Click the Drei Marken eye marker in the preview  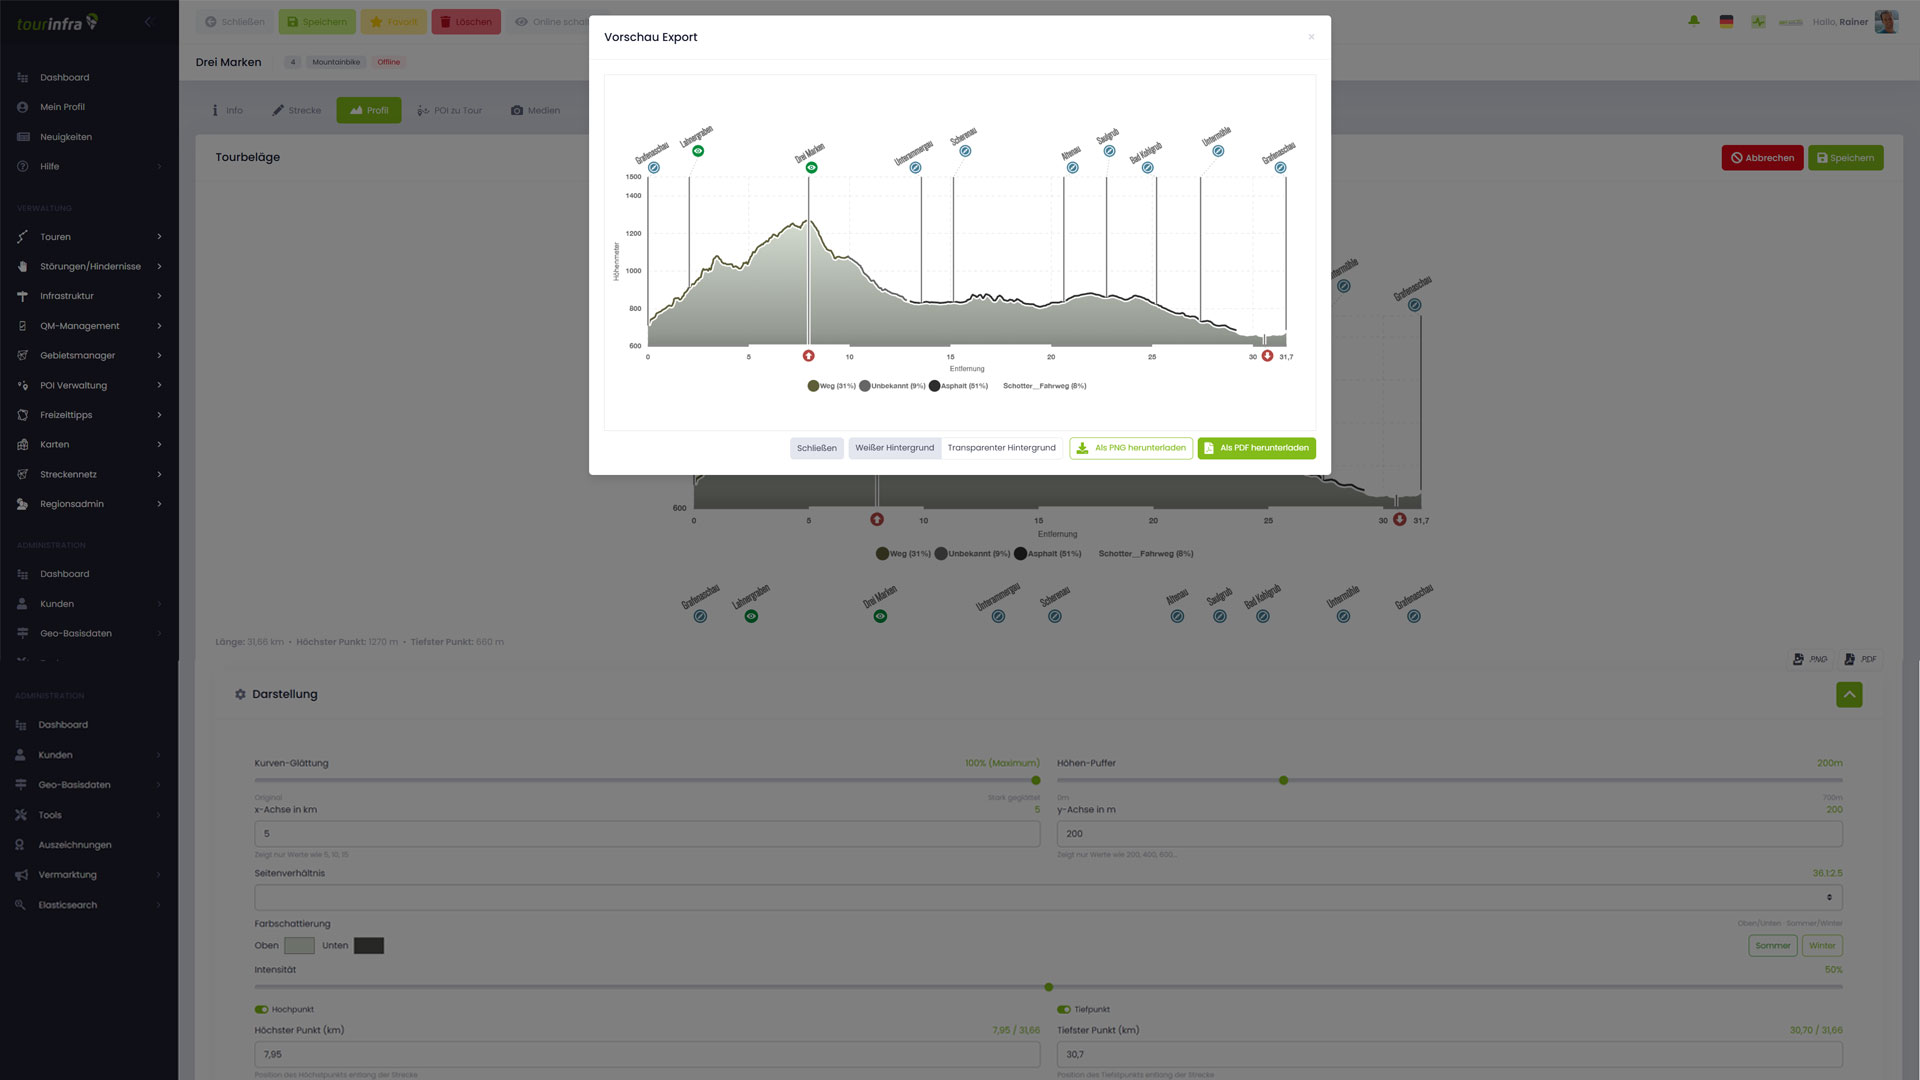(x=812, y=168)
